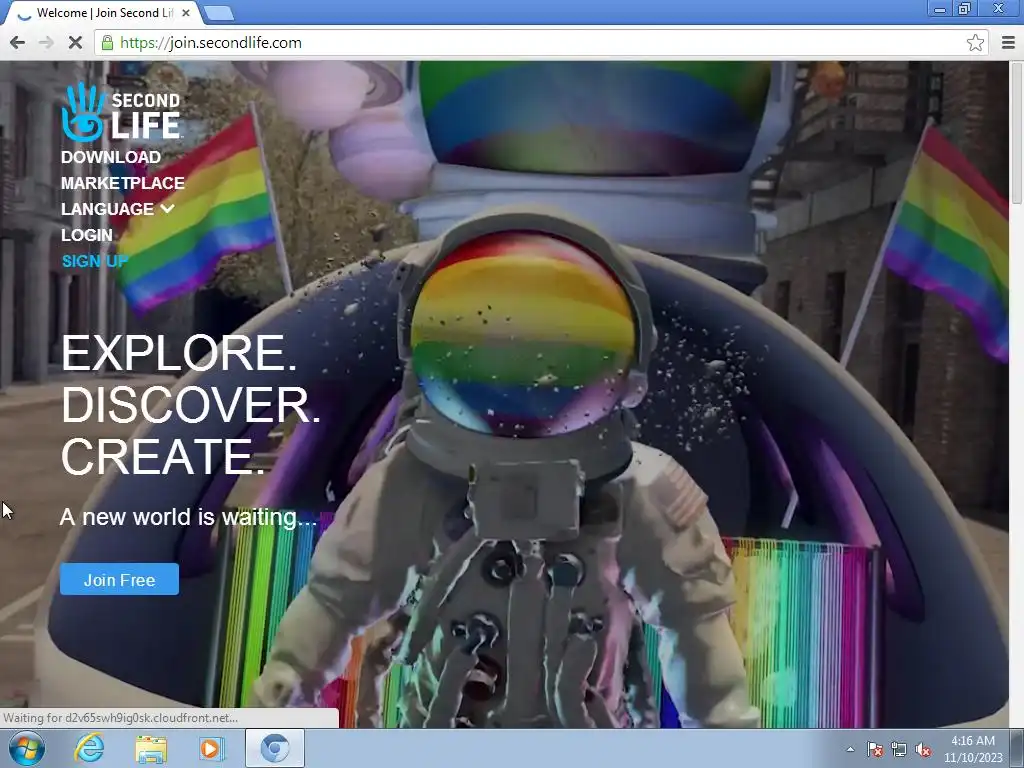1024x768 pixels.
Task: Minimize the Chrome window
Action: pyautogui.click(x=940, y=9)
